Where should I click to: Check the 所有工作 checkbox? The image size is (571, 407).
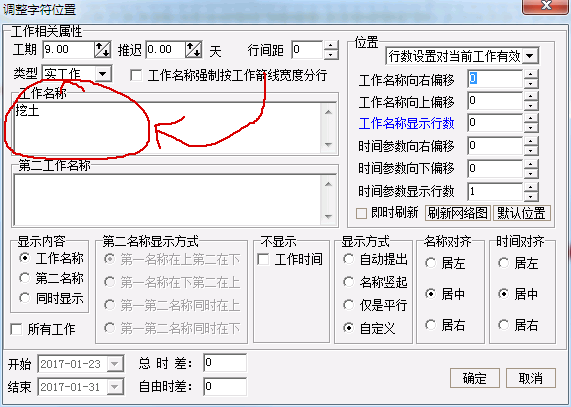pyautogui.click(x=16, y=329)
